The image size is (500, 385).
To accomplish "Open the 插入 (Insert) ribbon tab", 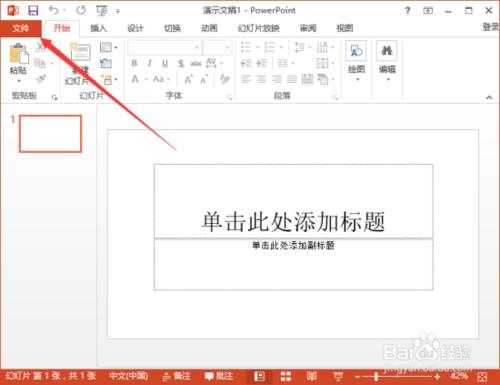I will [x=99, y=28].
